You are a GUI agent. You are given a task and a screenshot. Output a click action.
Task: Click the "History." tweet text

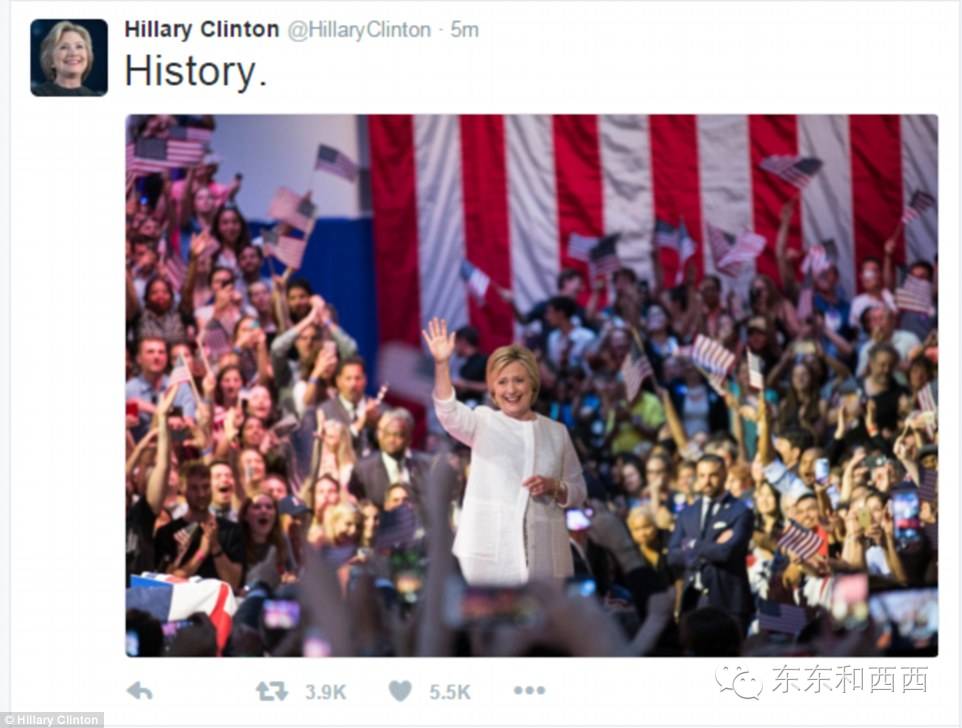point(196,72)
